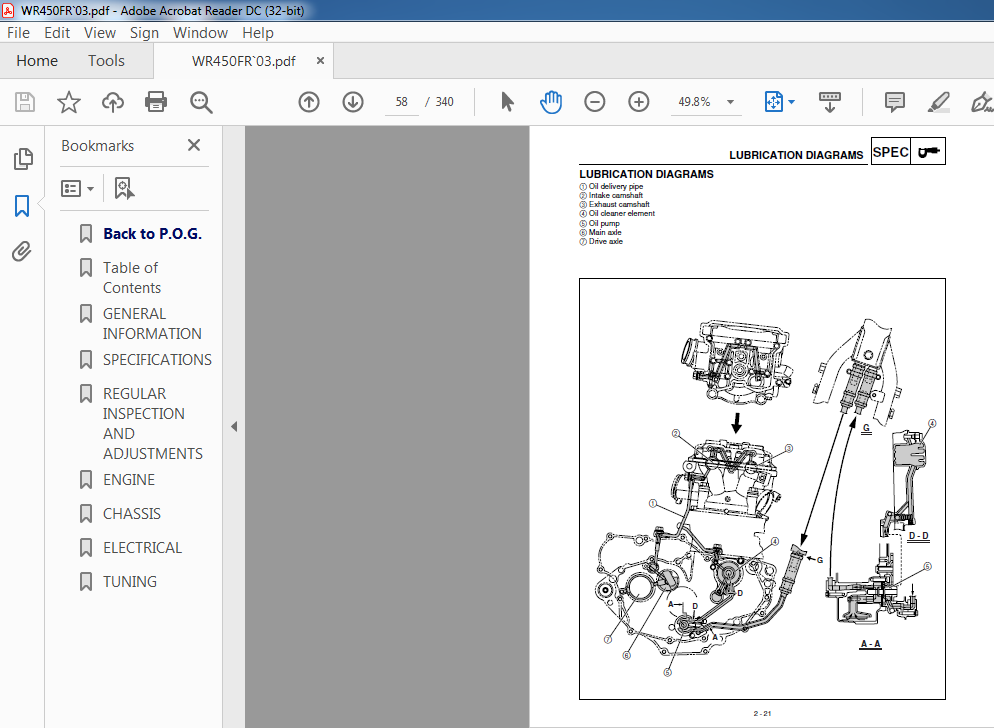Open the Window menu
This screenshot has height=728, width=994.
click(200, 33)
